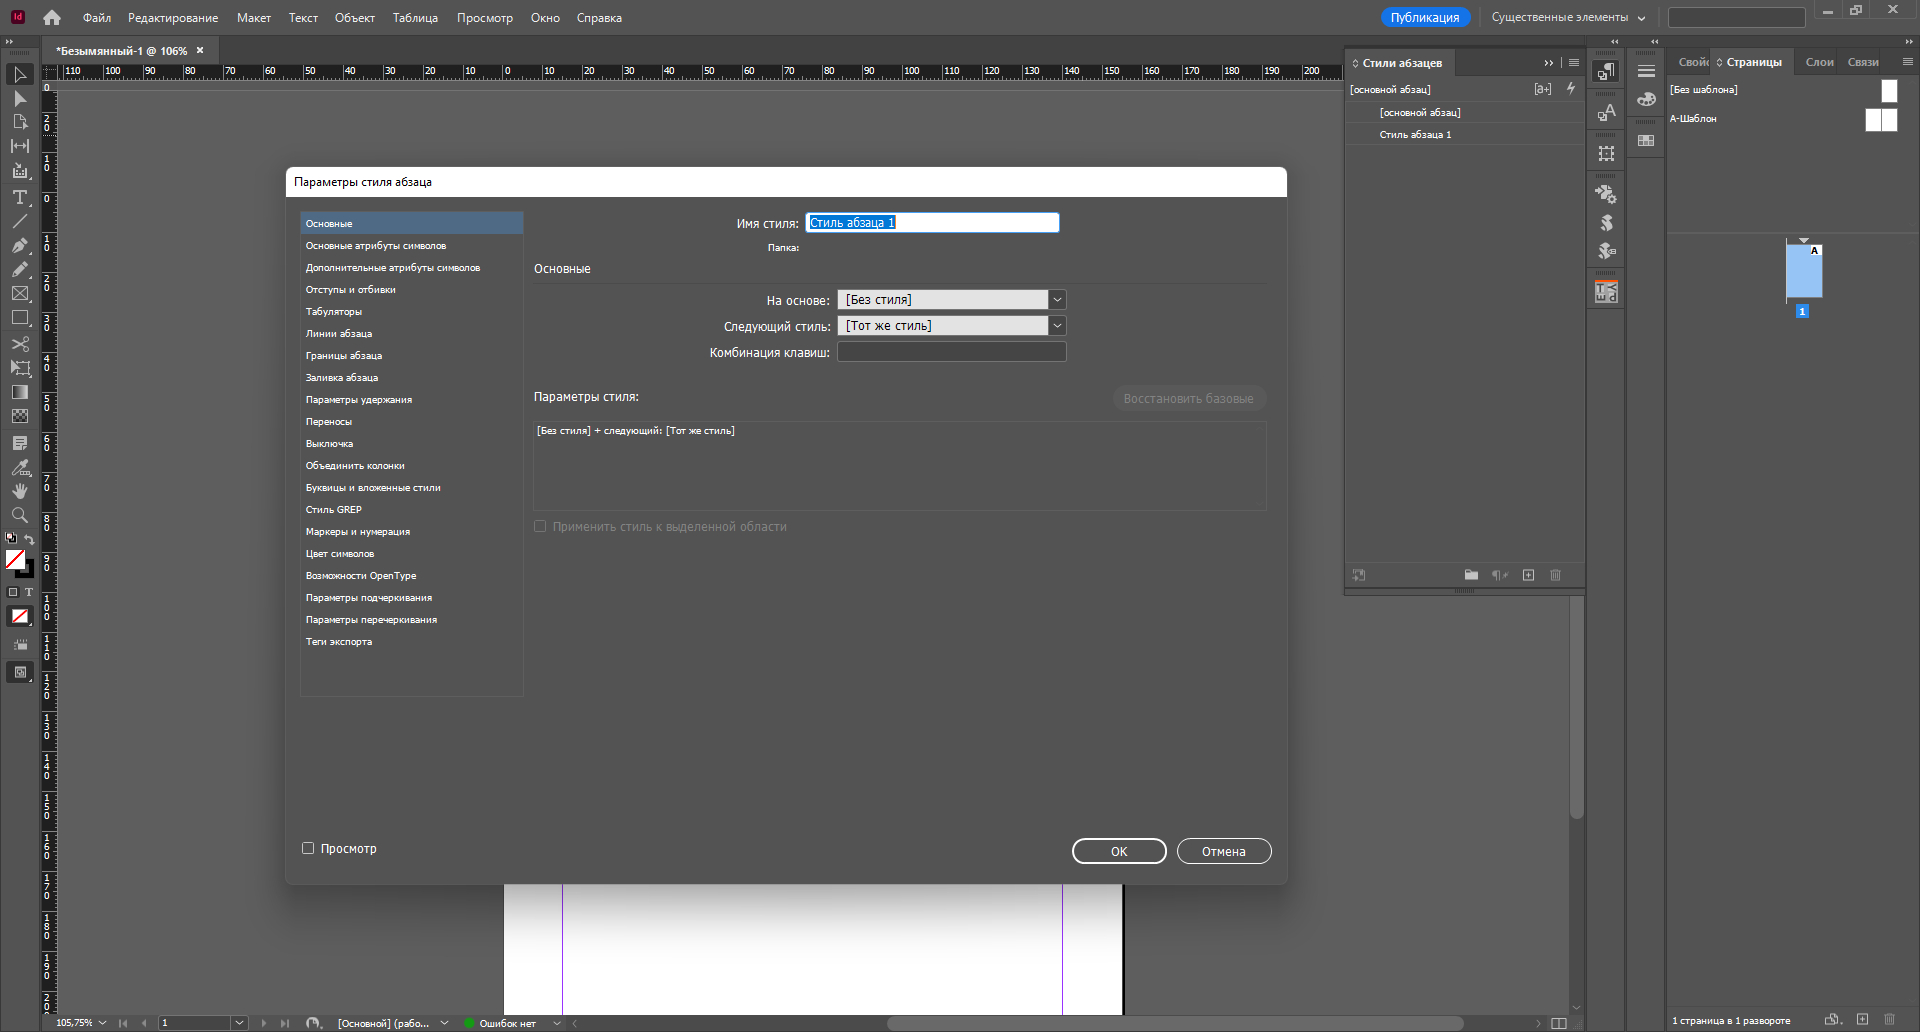Enable the Просмотр preview checkbox
Screen dimensions: 1920x1032
pos(308,848)
